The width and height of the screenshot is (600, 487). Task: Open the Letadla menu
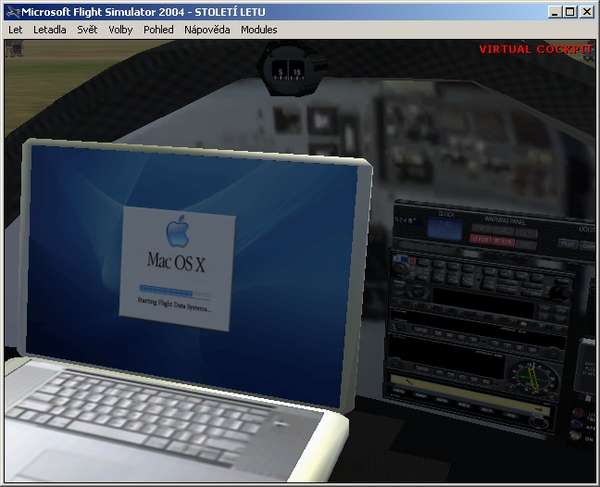pyautogui.click(x=50, y=30)
